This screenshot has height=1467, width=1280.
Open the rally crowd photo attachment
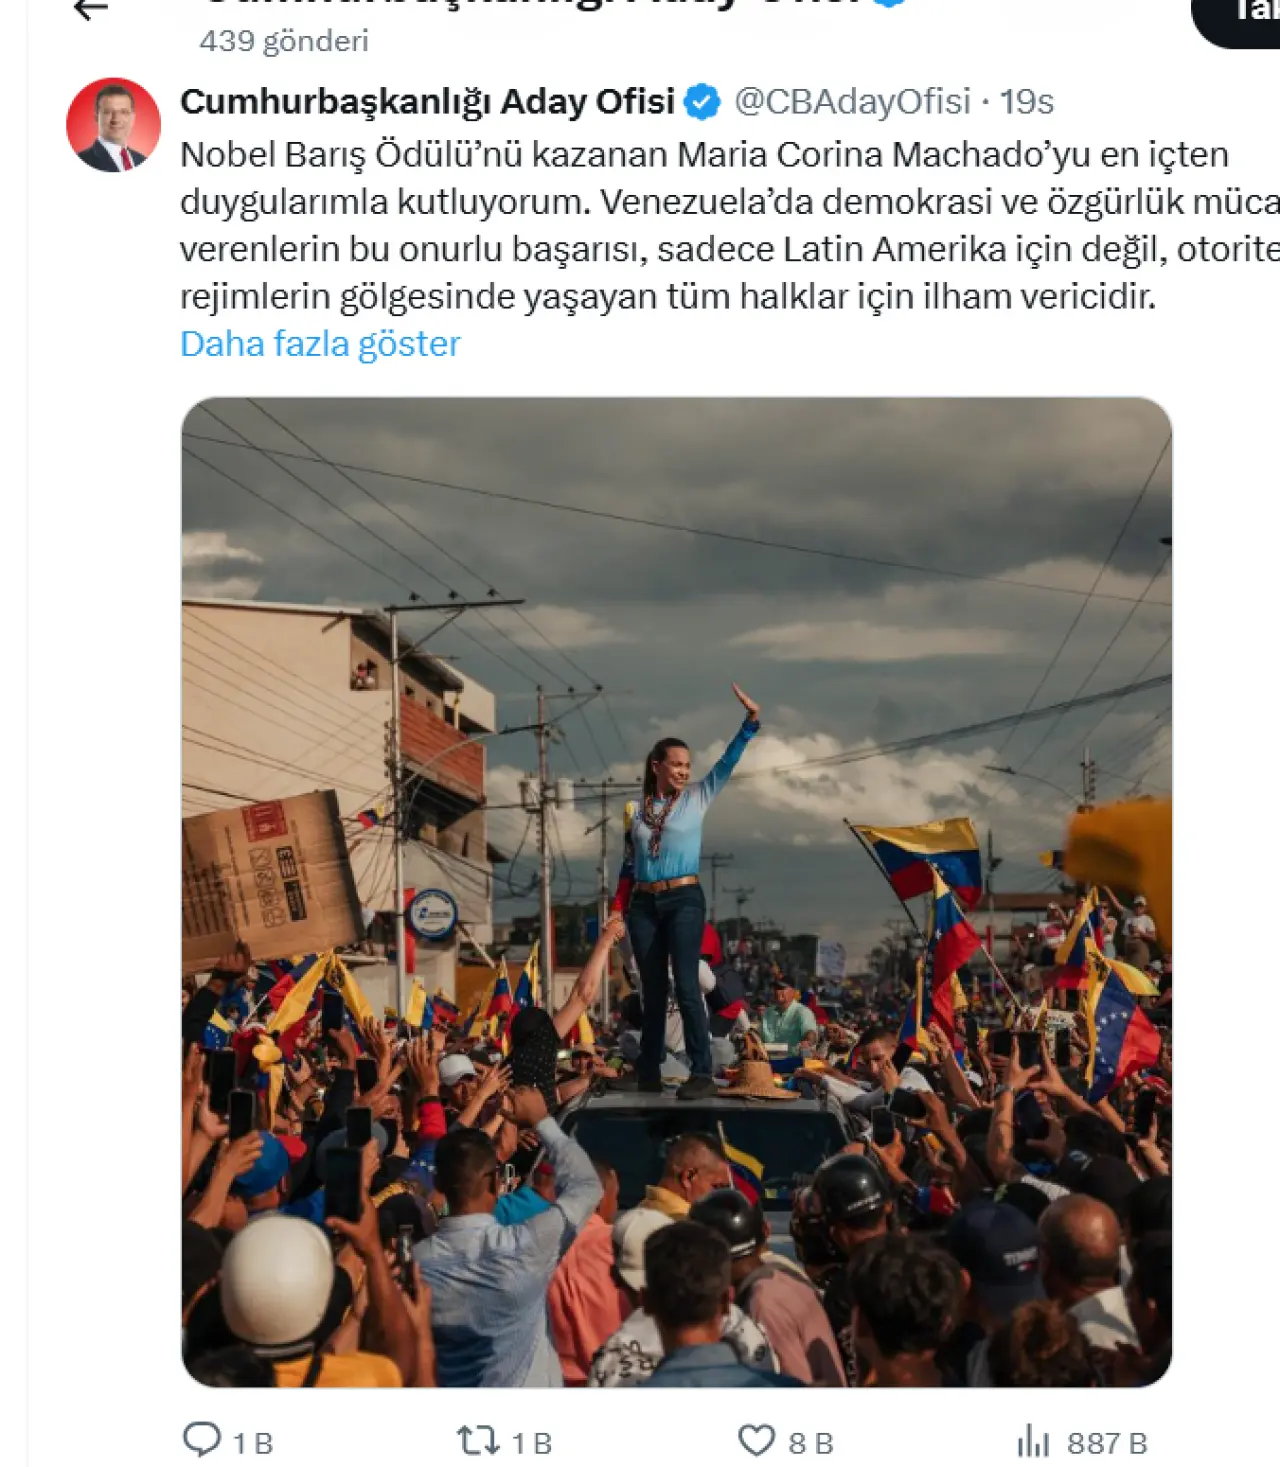(677, 892)
